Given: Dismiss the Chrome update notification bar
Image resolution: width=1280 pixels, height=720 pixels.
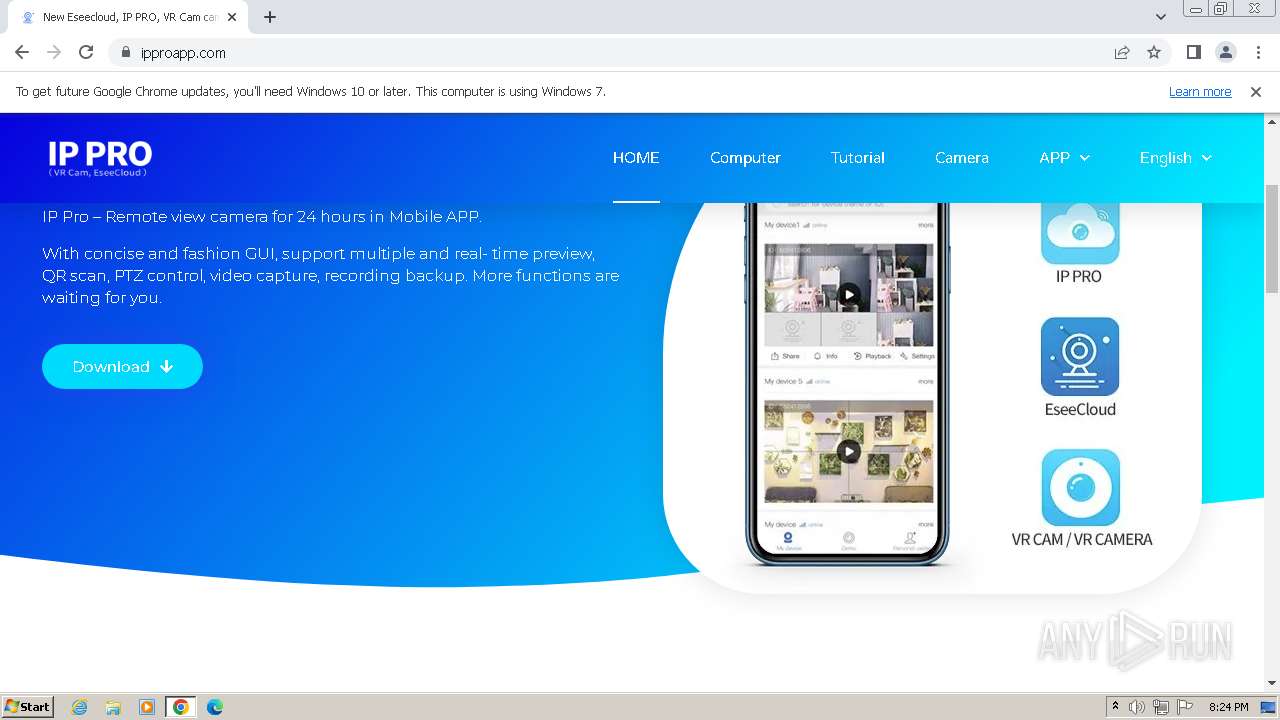Looking at the screenshot, I should 1256,91.
